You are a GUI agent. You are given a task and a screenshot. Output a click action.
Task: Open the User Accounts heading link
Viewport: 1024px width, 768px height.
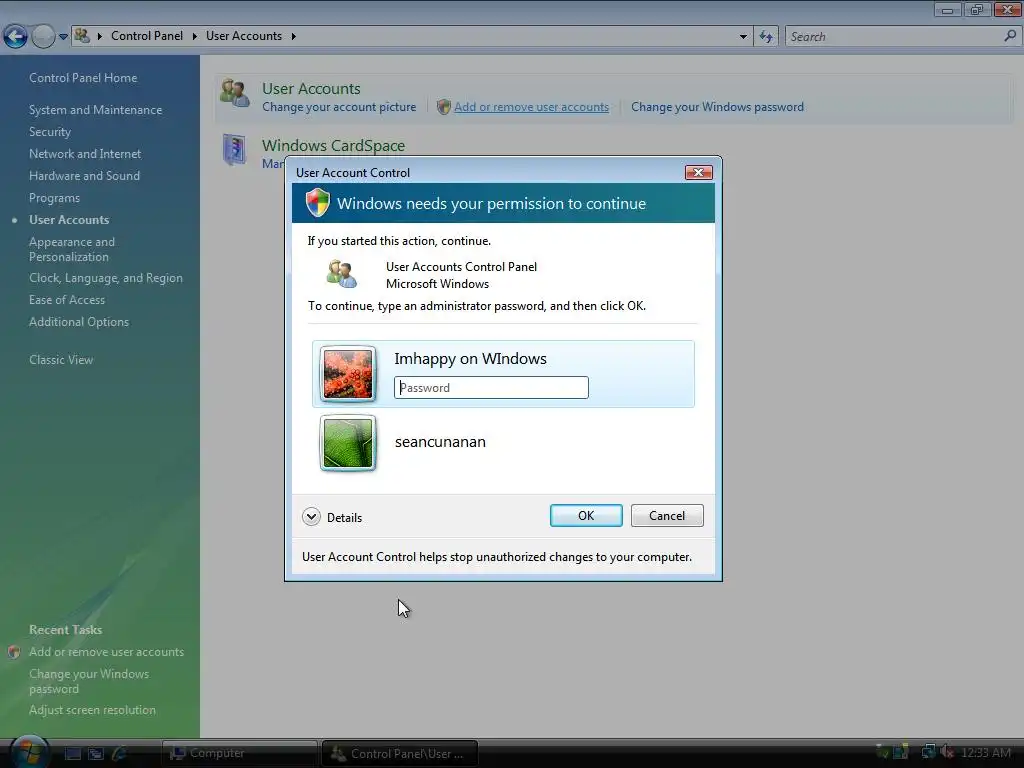[x=312, y=89]
